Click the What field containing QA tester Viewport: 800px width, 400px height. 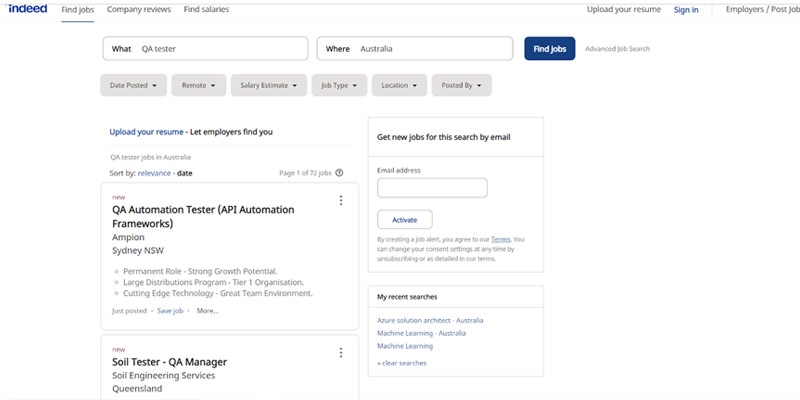tap(205, 48)
